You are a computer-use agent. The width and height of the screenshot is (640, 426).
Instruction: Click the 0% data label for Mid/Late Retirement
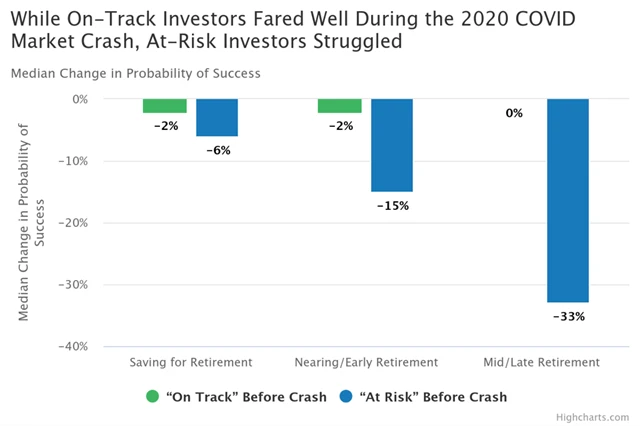click(x=515, y=113)
